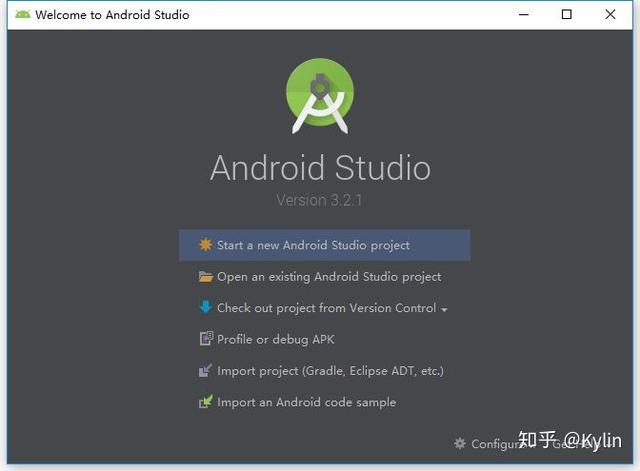640x471 pixels.
Task: Expand the Version Control dropdown arrow
Action: pos(444,310)
